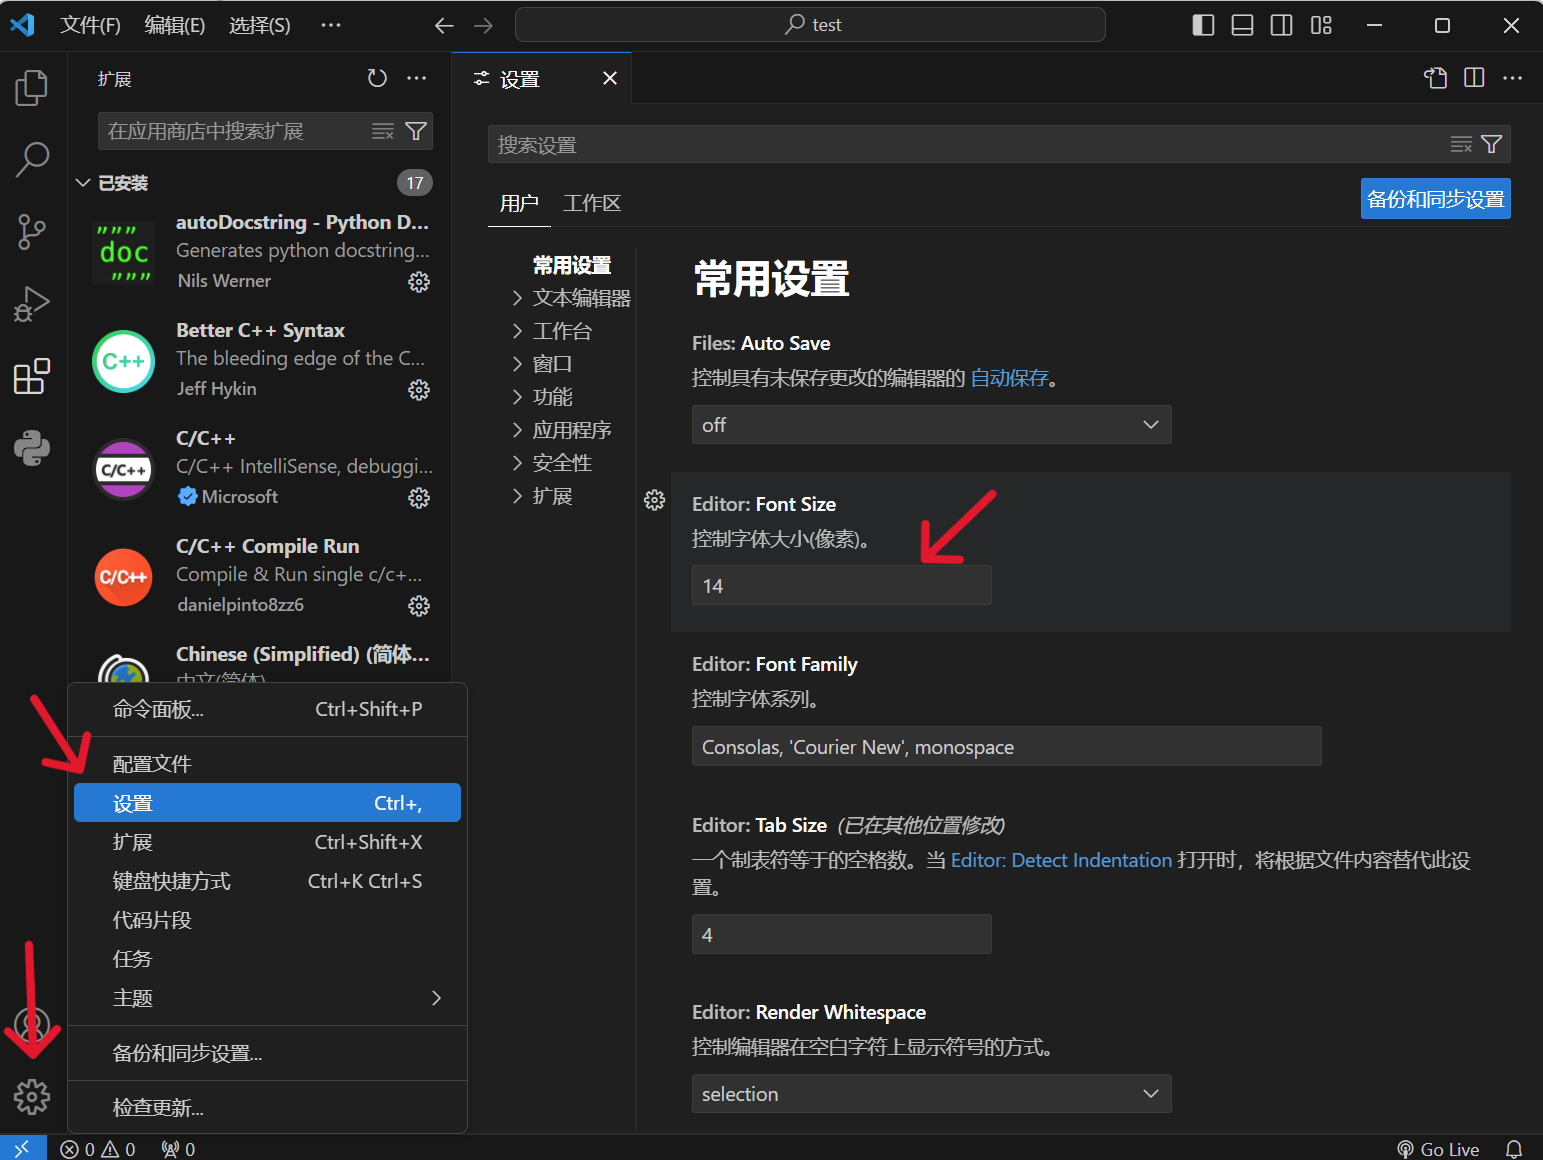1543x1160 pixels.
Task: Choose 键盘快捷方式 from the Manage menu
Action: pos(267,881)
